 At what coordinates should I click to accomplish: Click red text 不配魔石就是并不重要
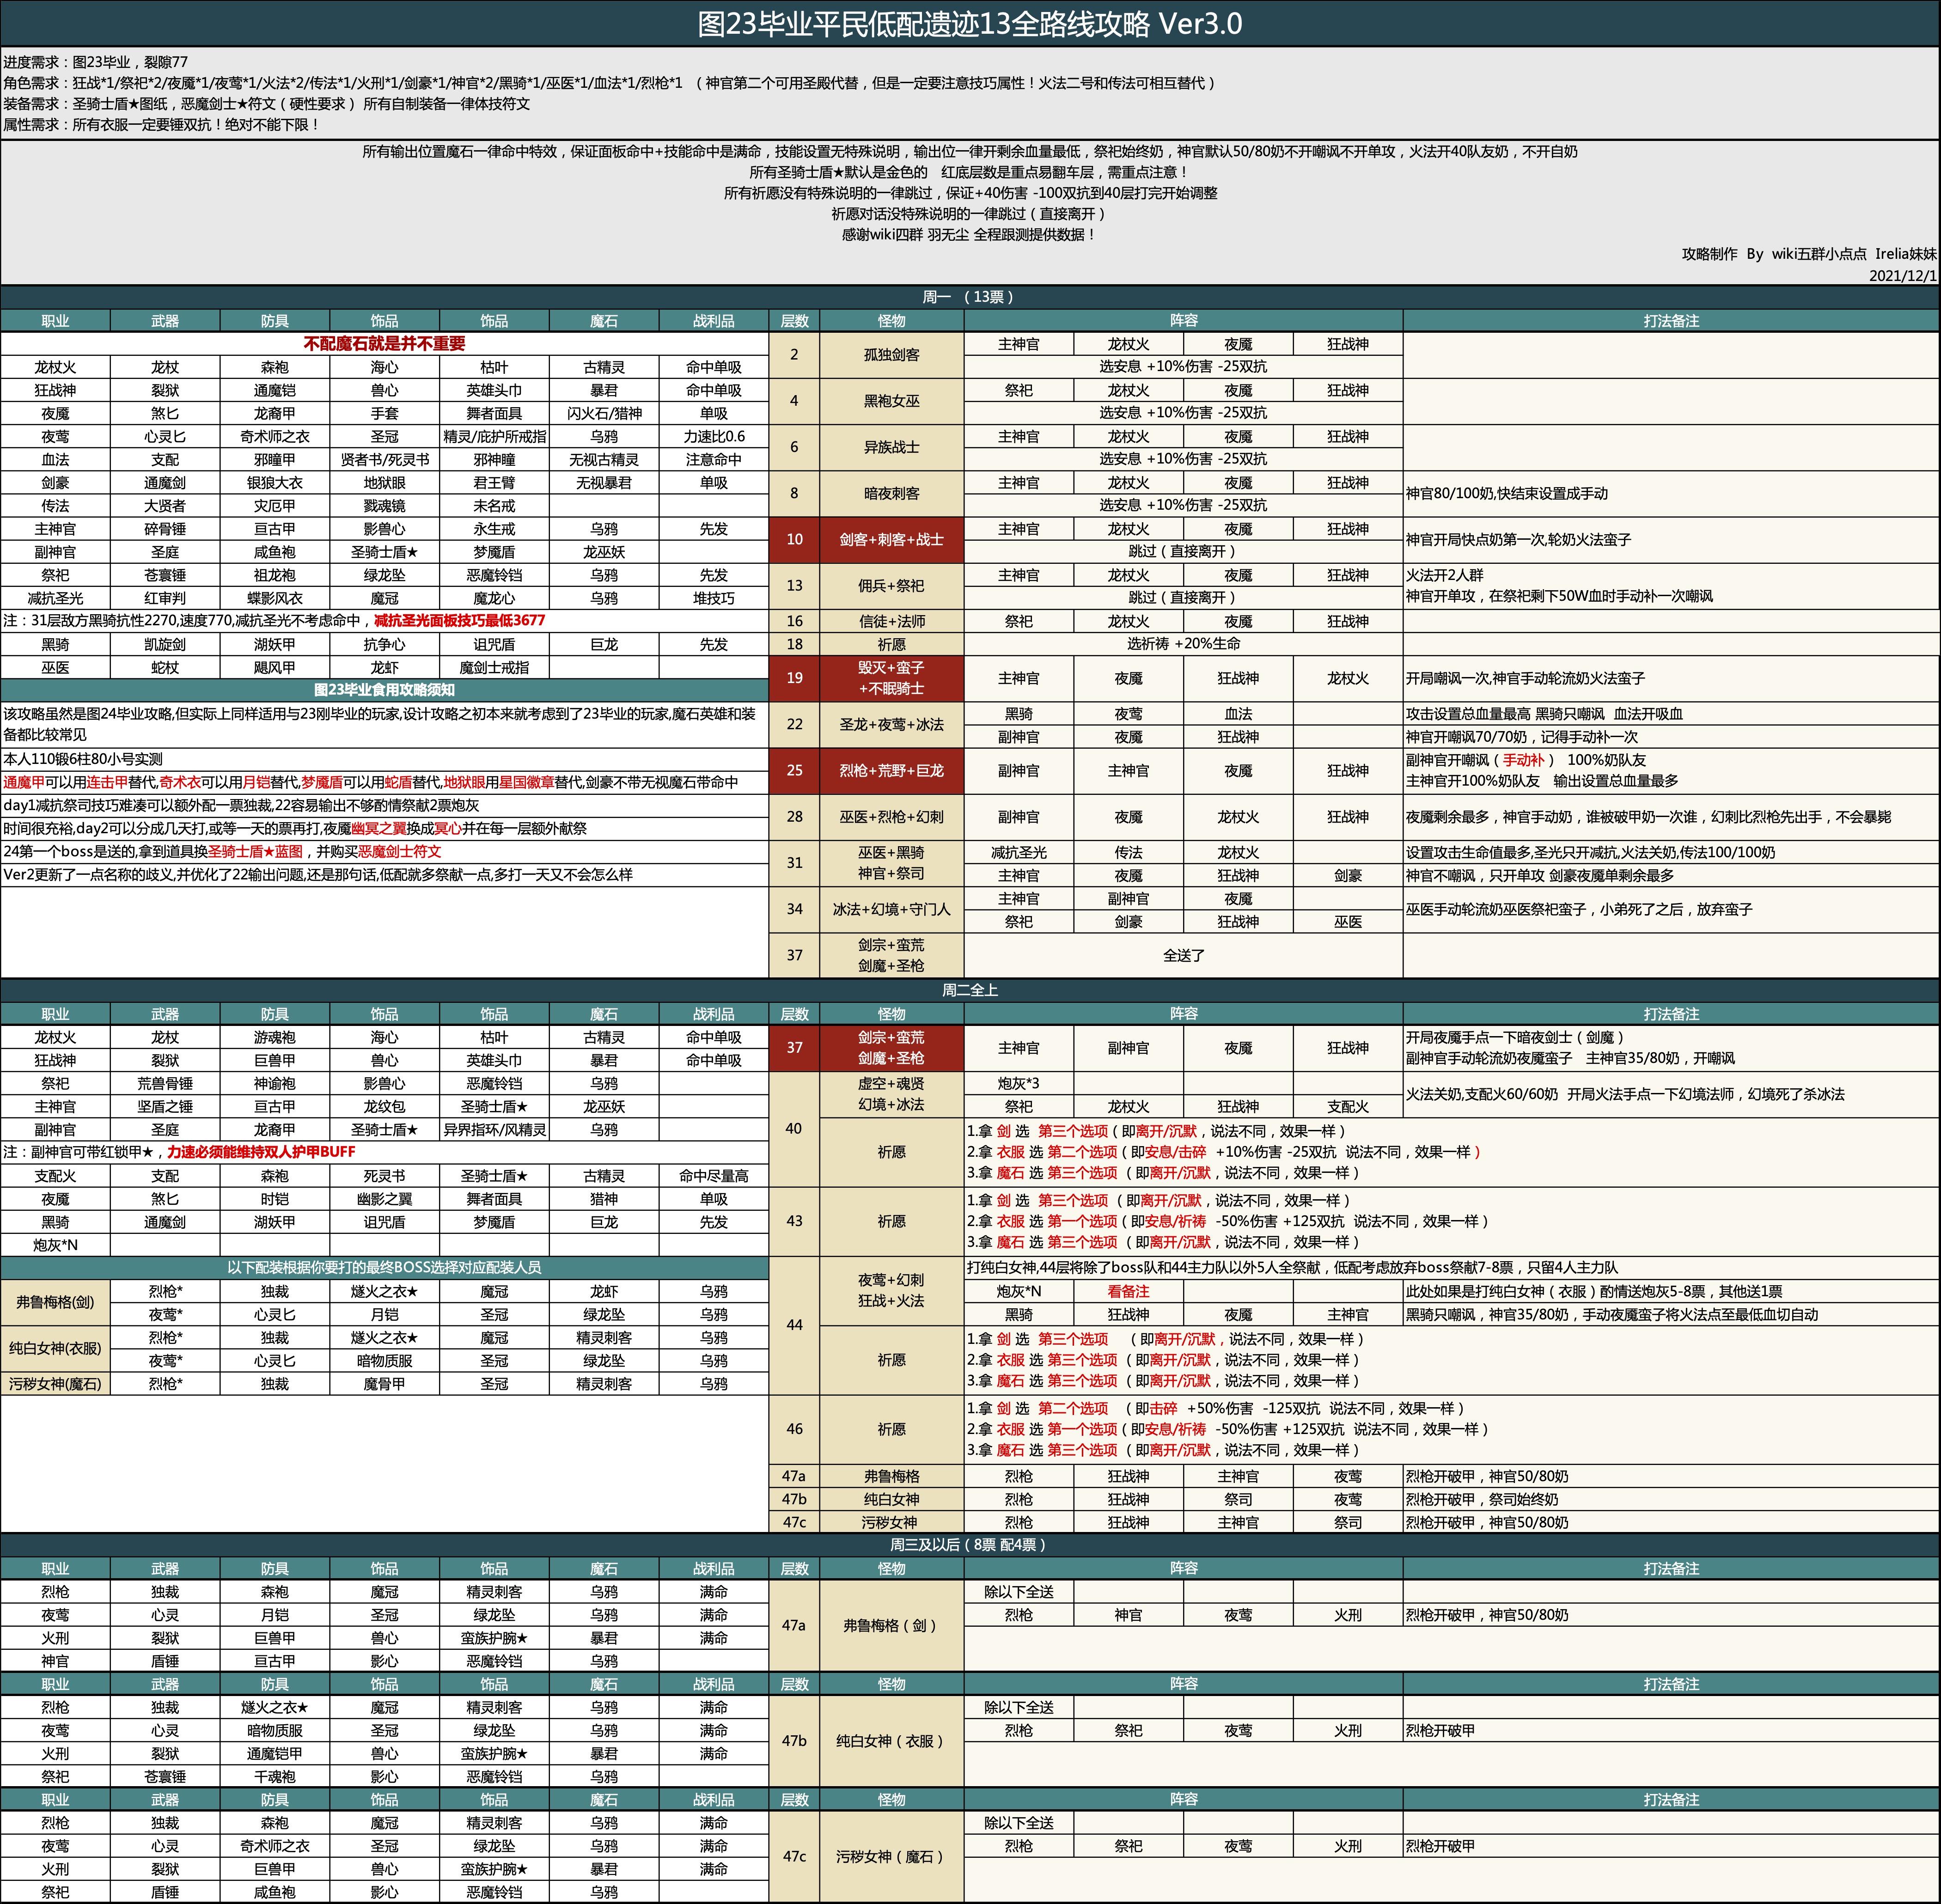[384, 343]
